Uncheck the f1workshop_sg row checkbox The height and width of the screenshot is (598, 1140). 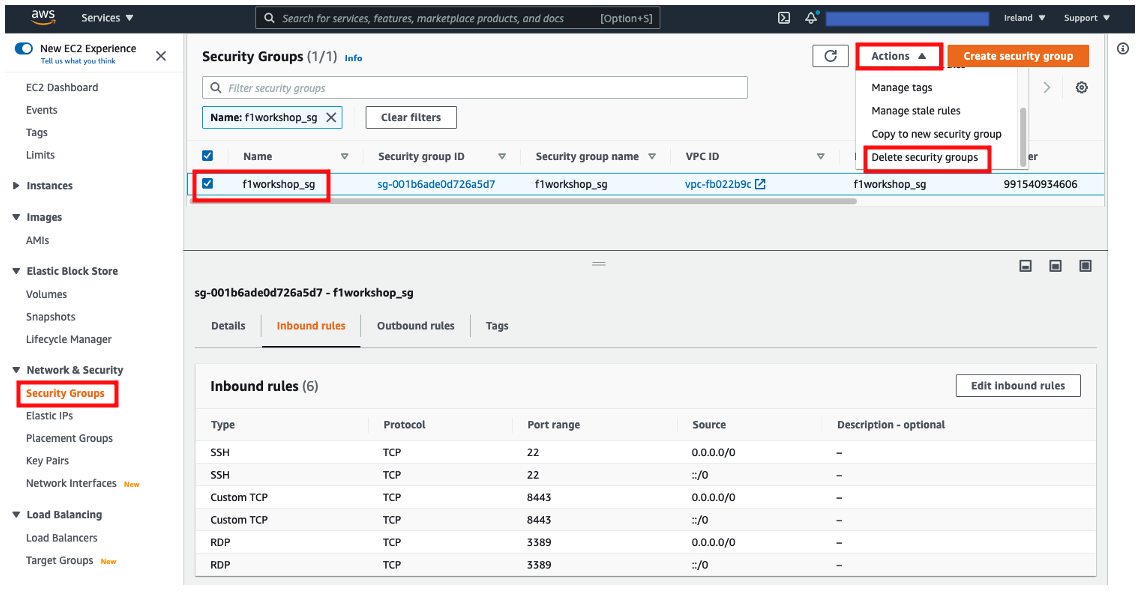(207, 184)
